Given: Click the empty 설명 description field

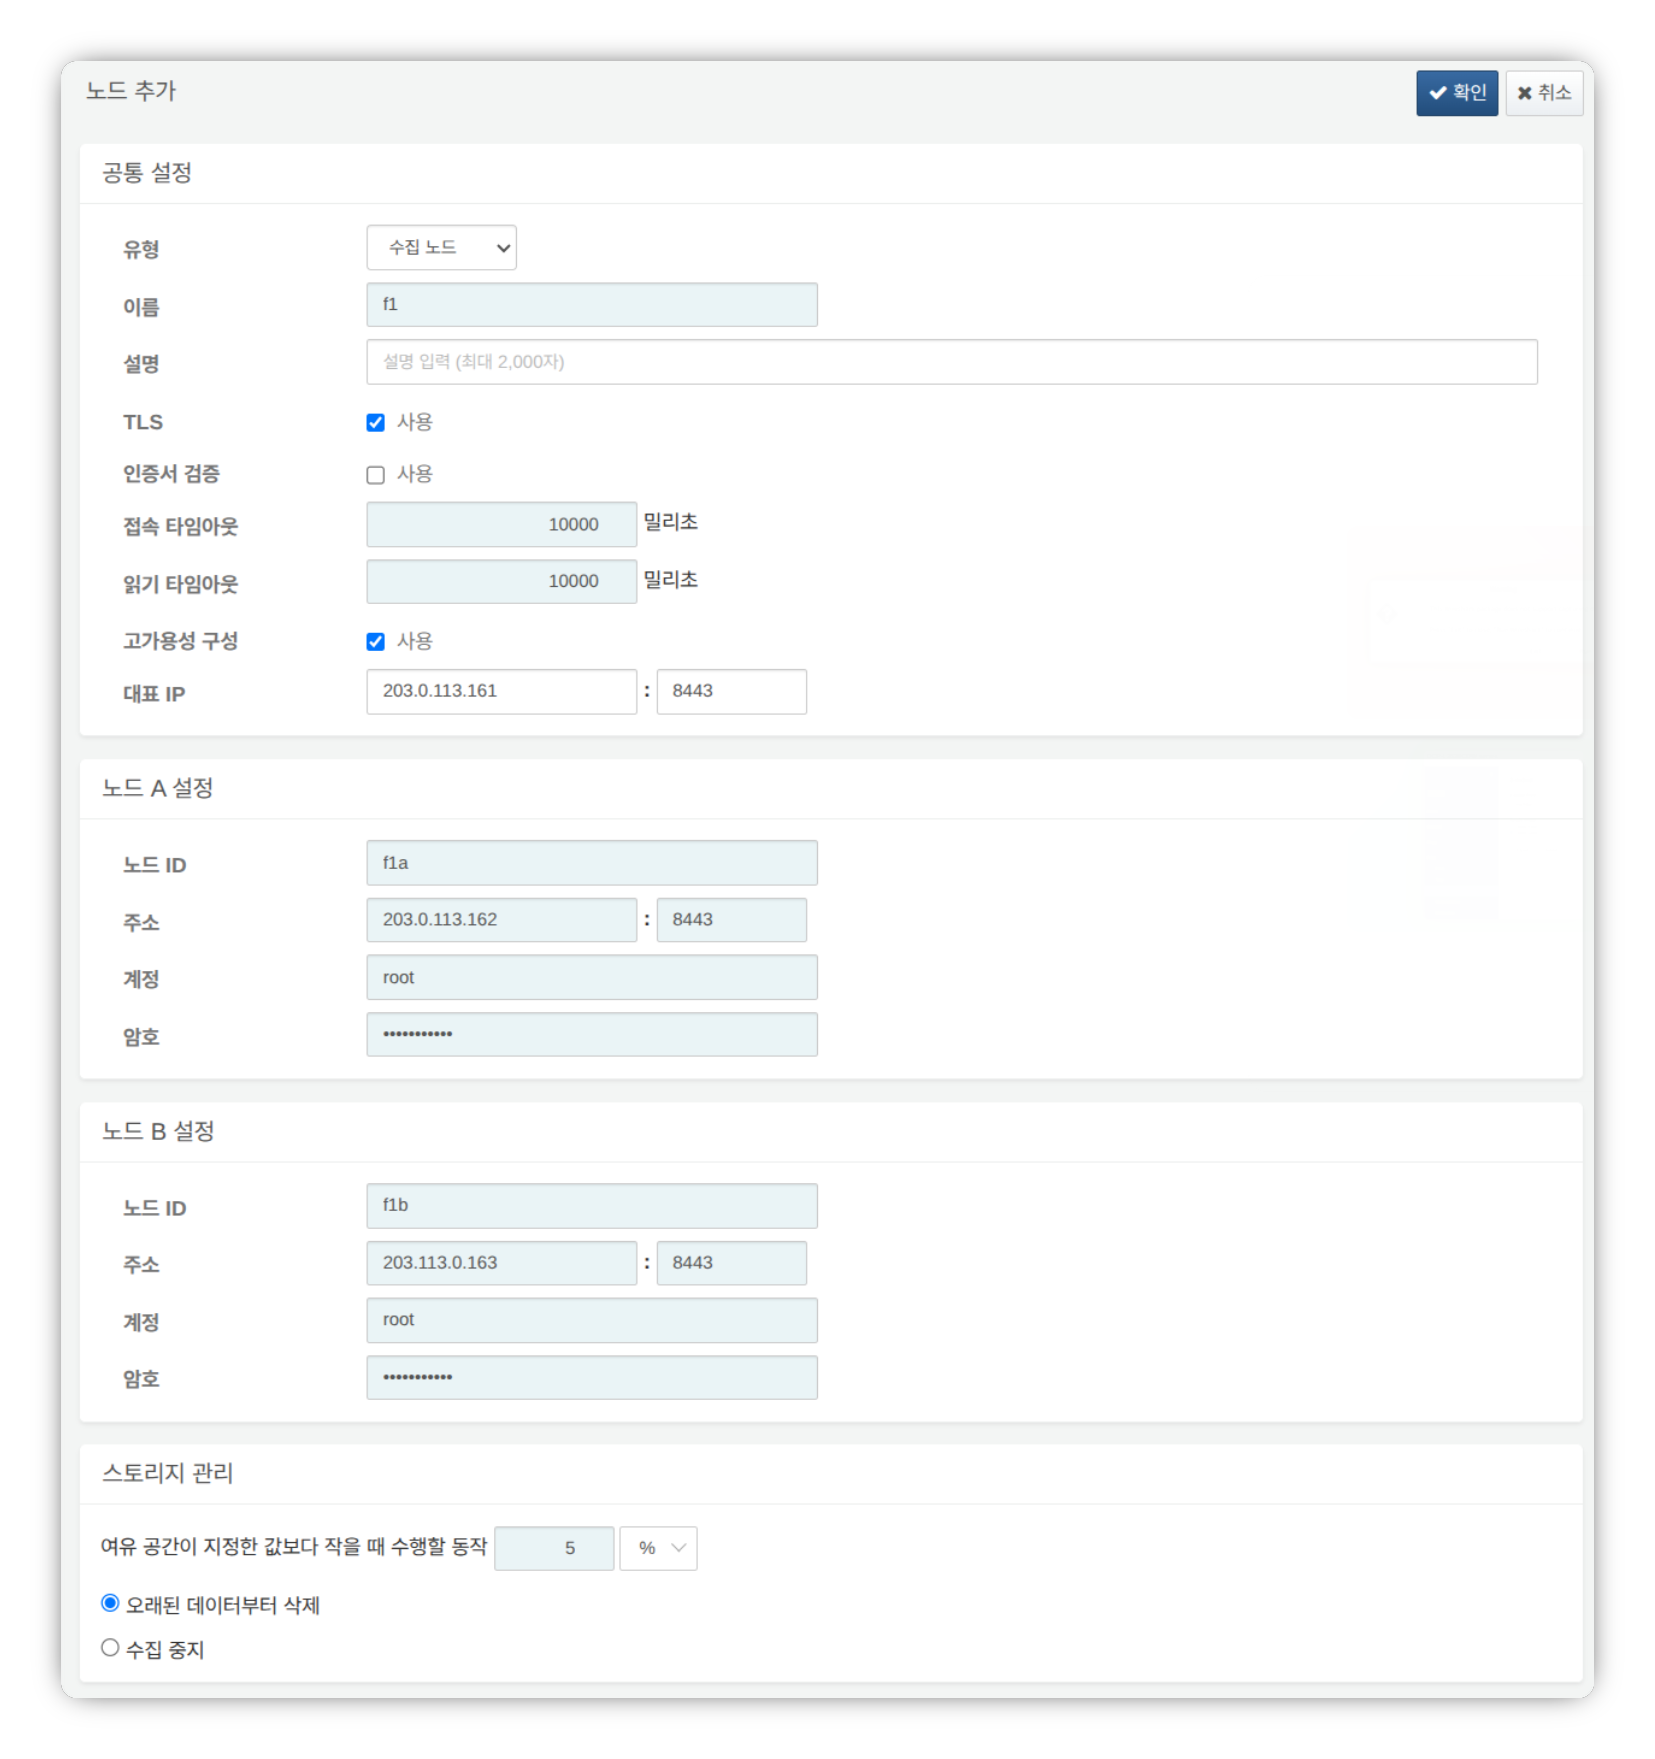Looking at the screenshot, I should tap(950, 362).
